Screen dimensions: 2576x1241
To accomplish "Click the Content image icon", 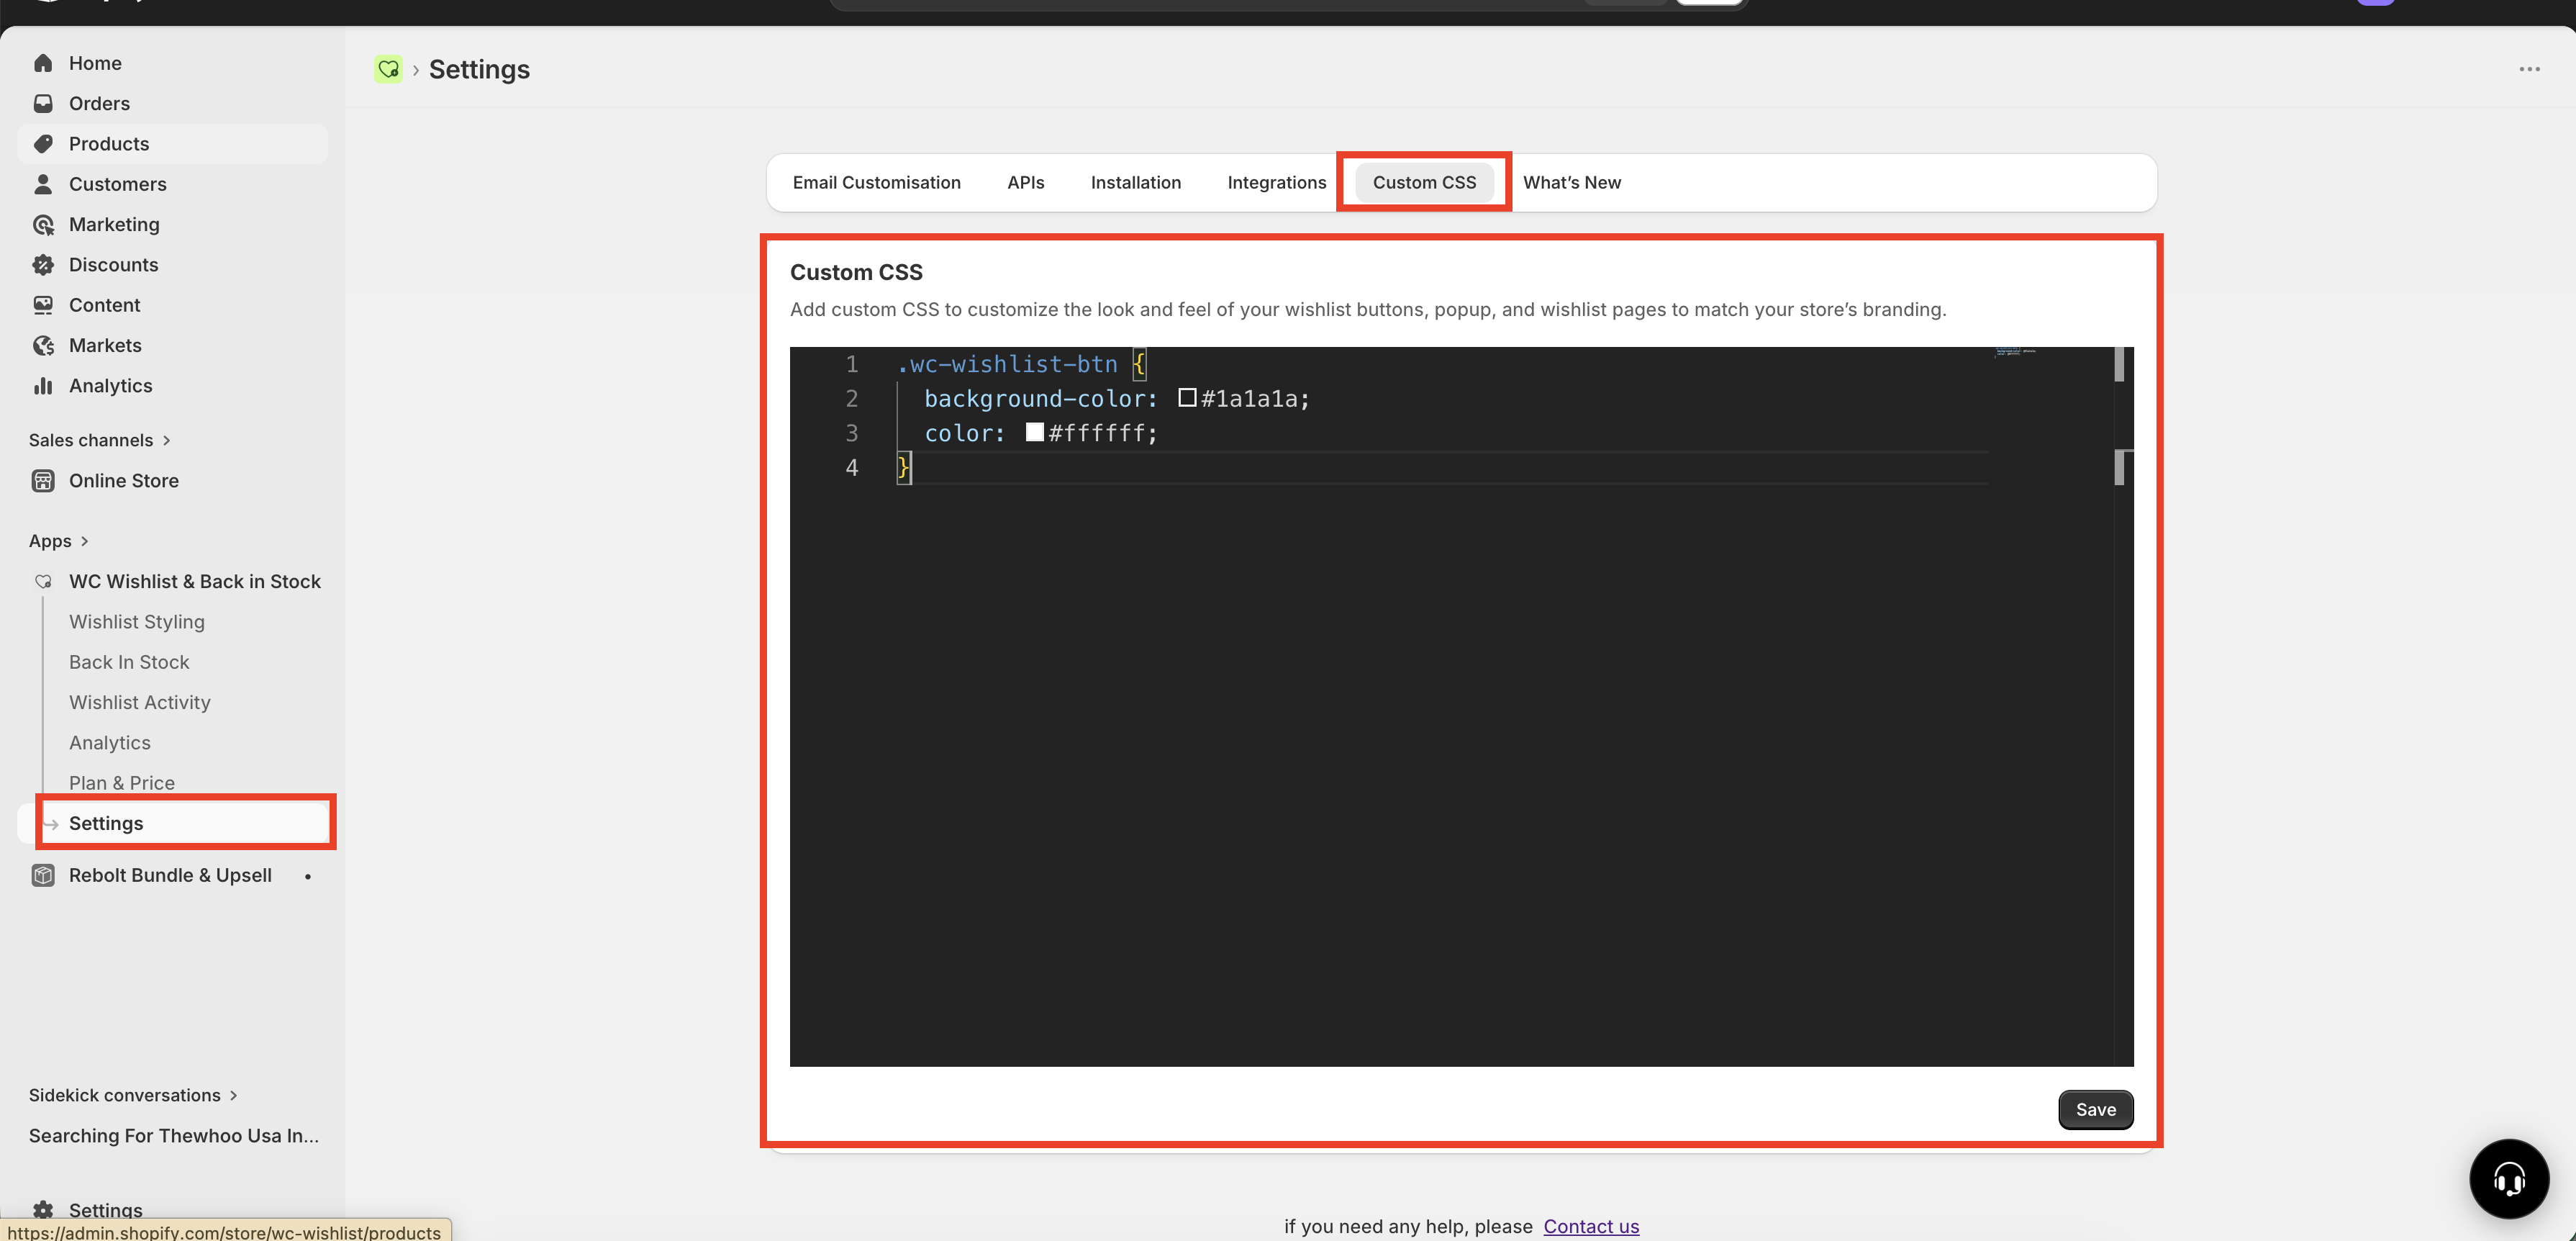I will 43,305.
